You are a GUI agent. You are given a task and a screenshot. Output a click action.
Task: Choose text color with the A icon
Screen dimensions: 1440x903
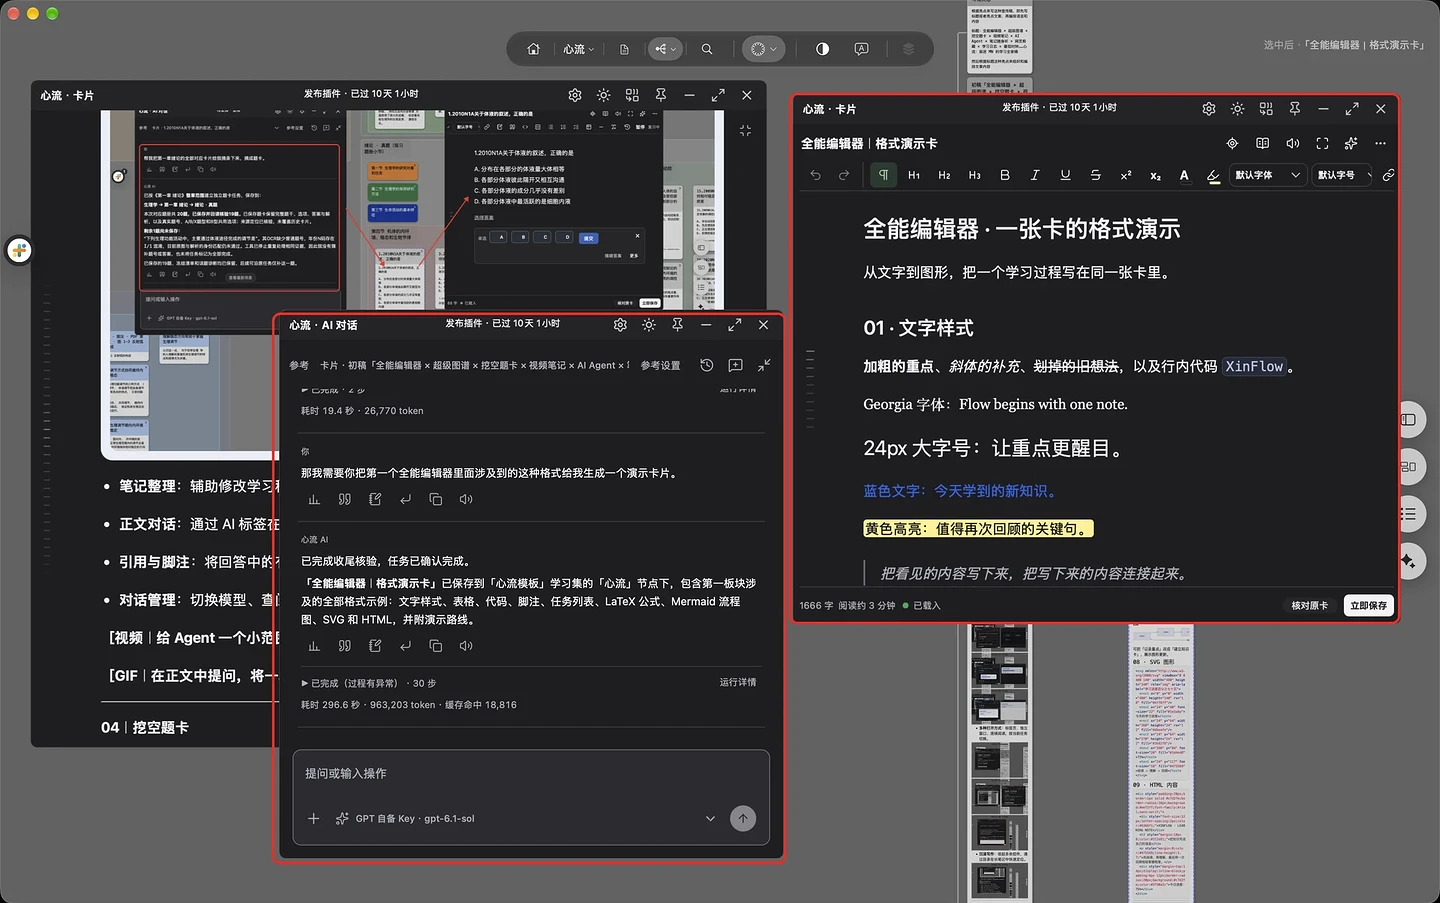[x=1184, y=175]
